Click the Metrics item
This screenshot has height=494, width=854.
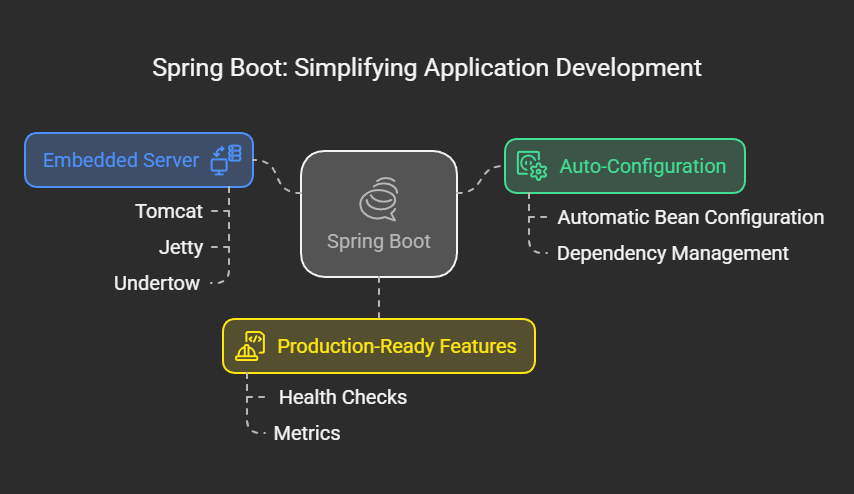pyautogui.click(x=307, y=433)
